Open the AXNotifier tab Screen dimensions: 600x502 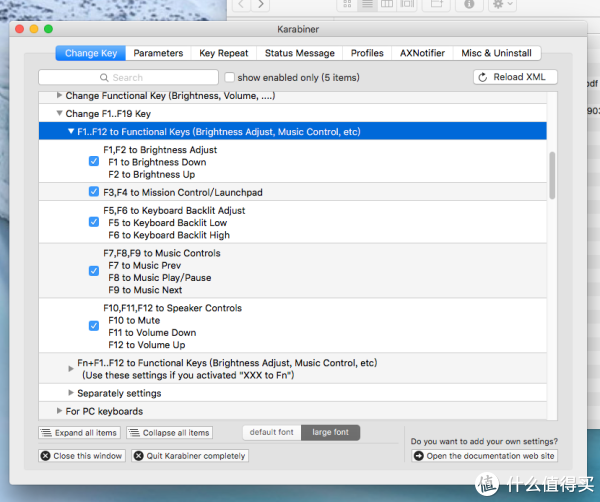(422, 53)
